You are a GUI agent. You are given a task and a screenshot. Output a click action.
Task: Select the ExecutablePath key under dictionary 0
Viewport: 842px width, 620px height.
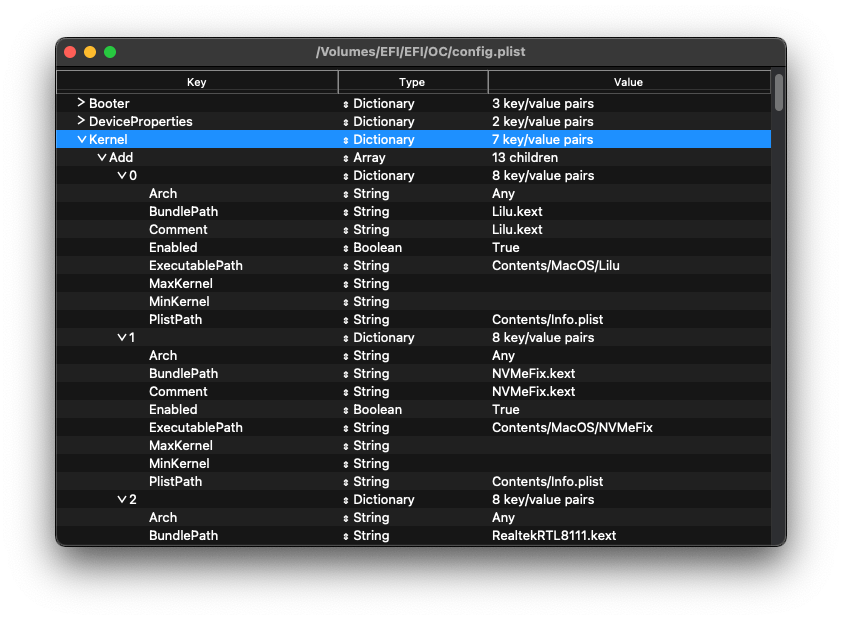(195, 266)
